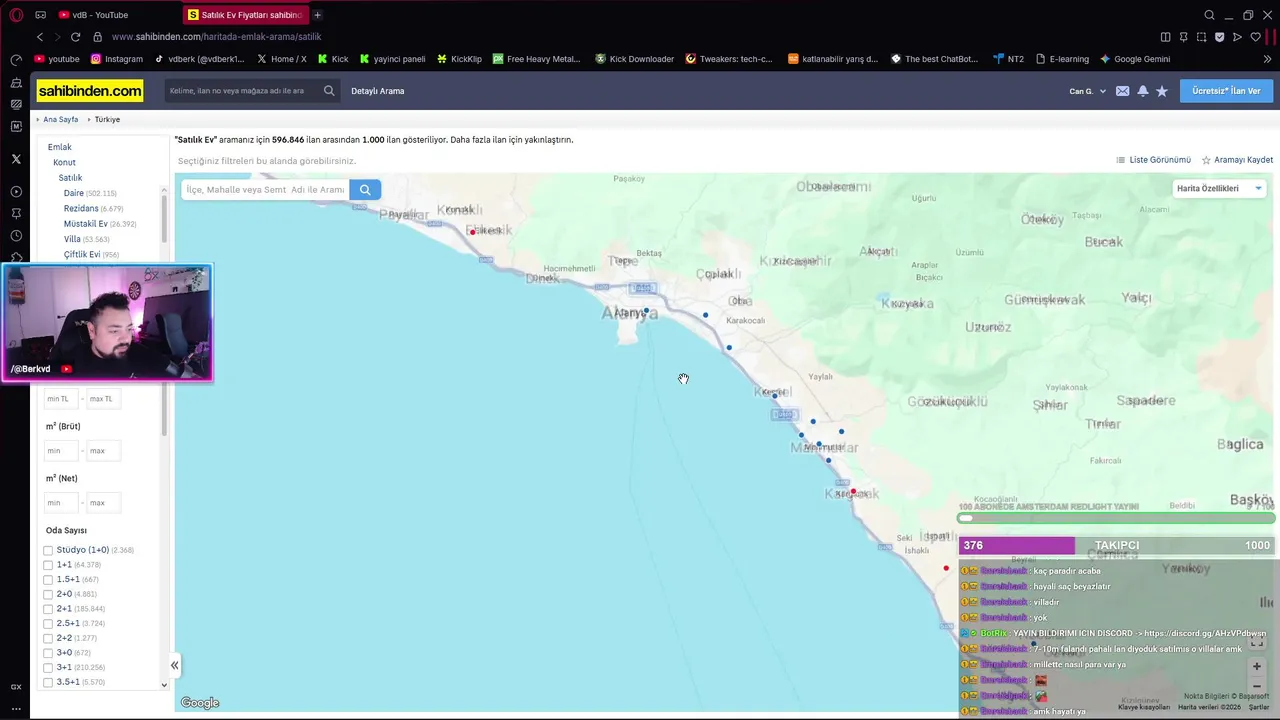Image resolution: width=1280 pixels, height=720 pixels.
Task: Click the browser address bar URL
Action: 217,37
